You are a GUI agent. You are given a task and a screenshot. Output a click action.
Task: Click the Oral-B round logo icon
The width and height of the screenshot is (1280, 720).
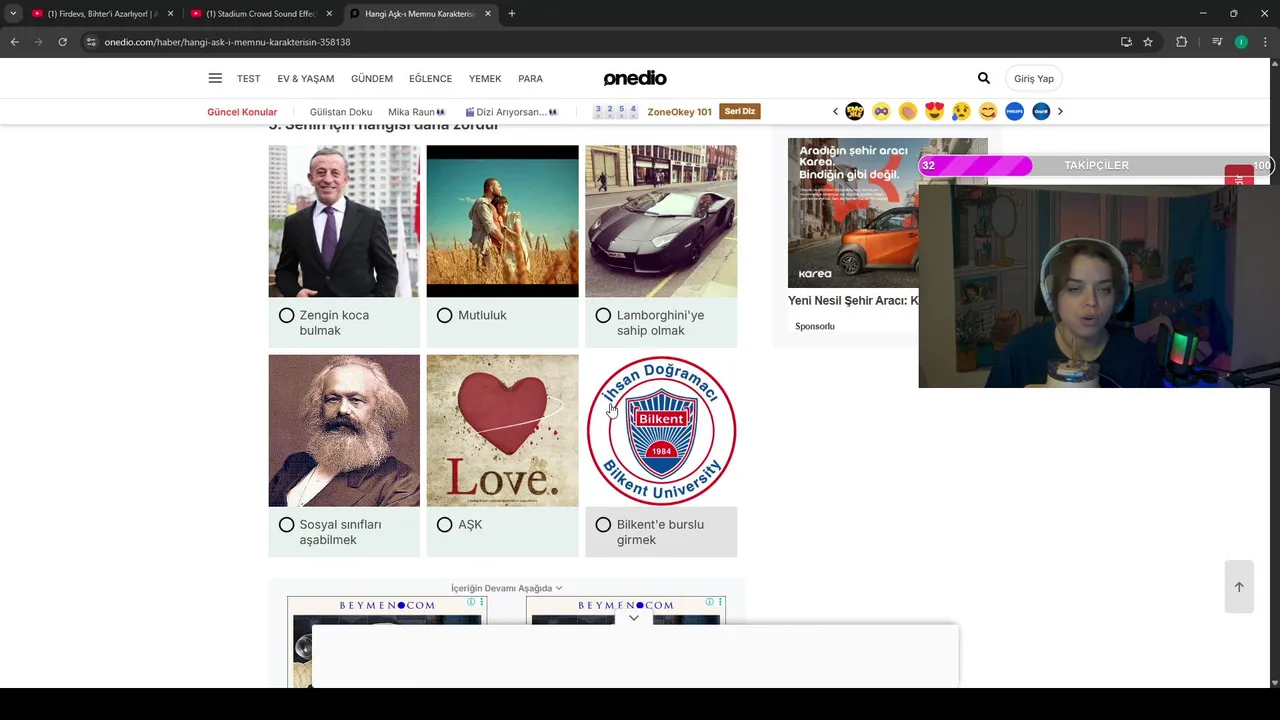pyautogui.click(x=1041, y=111)
